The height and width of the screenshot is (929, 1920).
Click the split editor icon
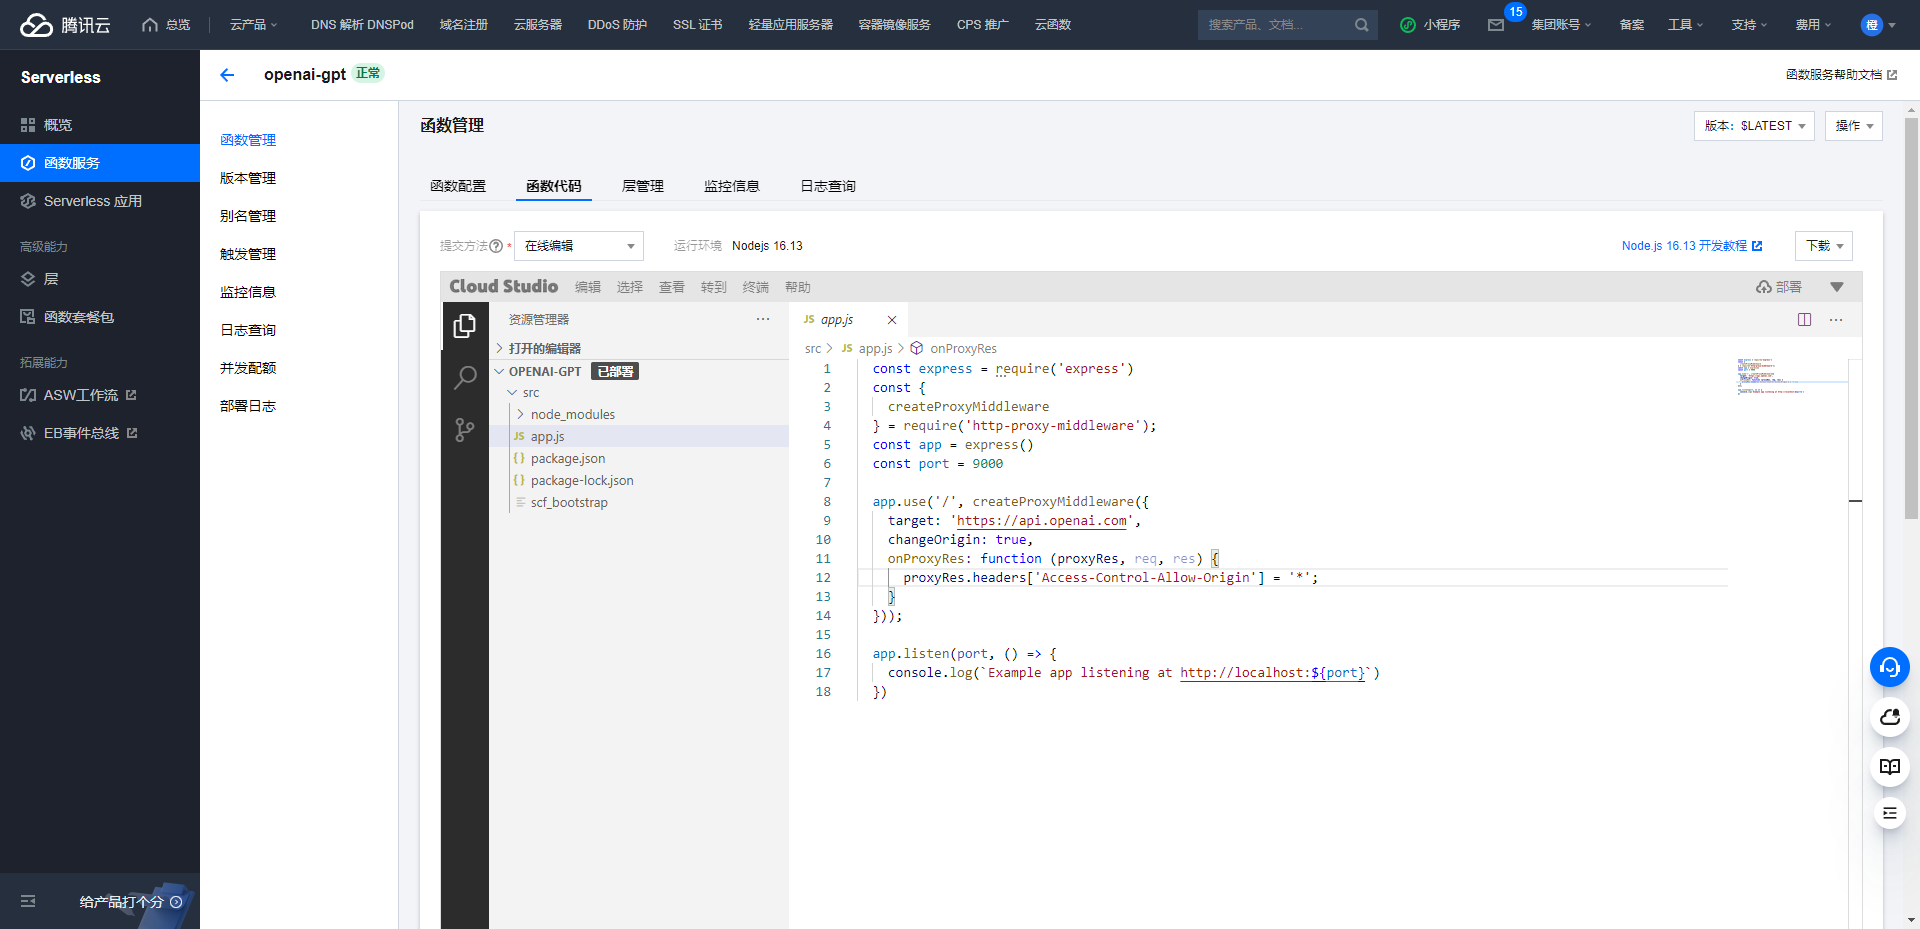(x=1804, y=320)
